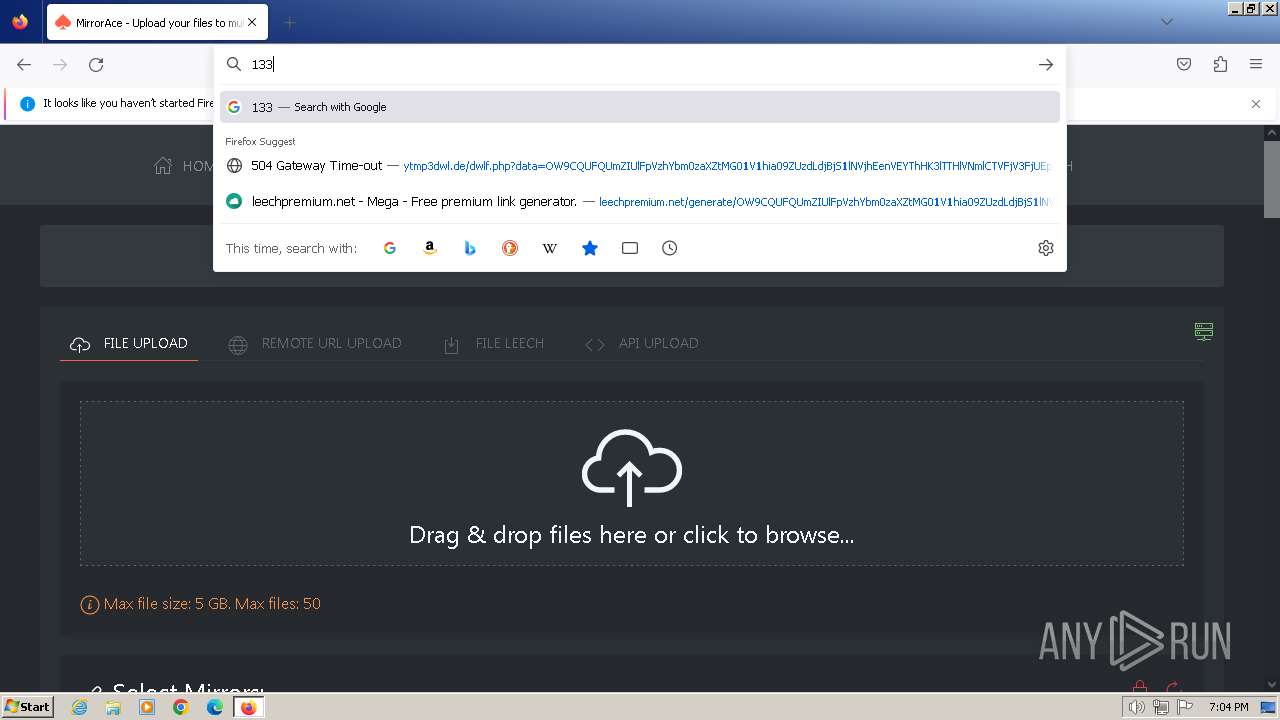
Task: Go back to previous page
Action: [x=24, y=64]
